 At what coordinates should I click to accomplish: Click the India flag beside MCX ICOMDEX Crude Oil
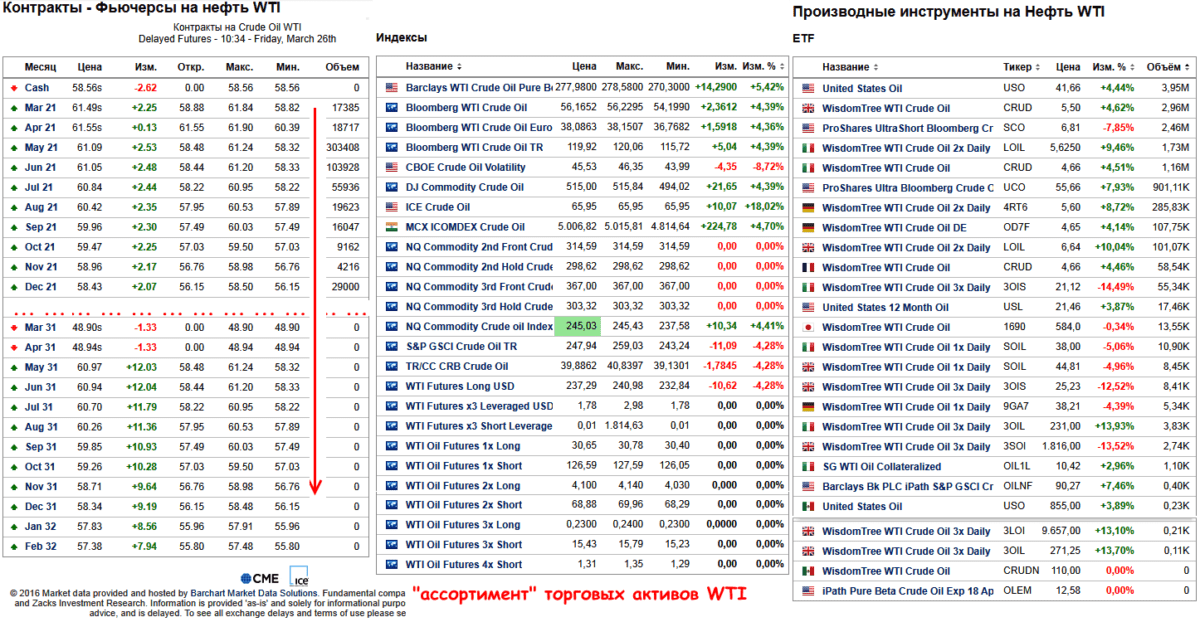391,227
